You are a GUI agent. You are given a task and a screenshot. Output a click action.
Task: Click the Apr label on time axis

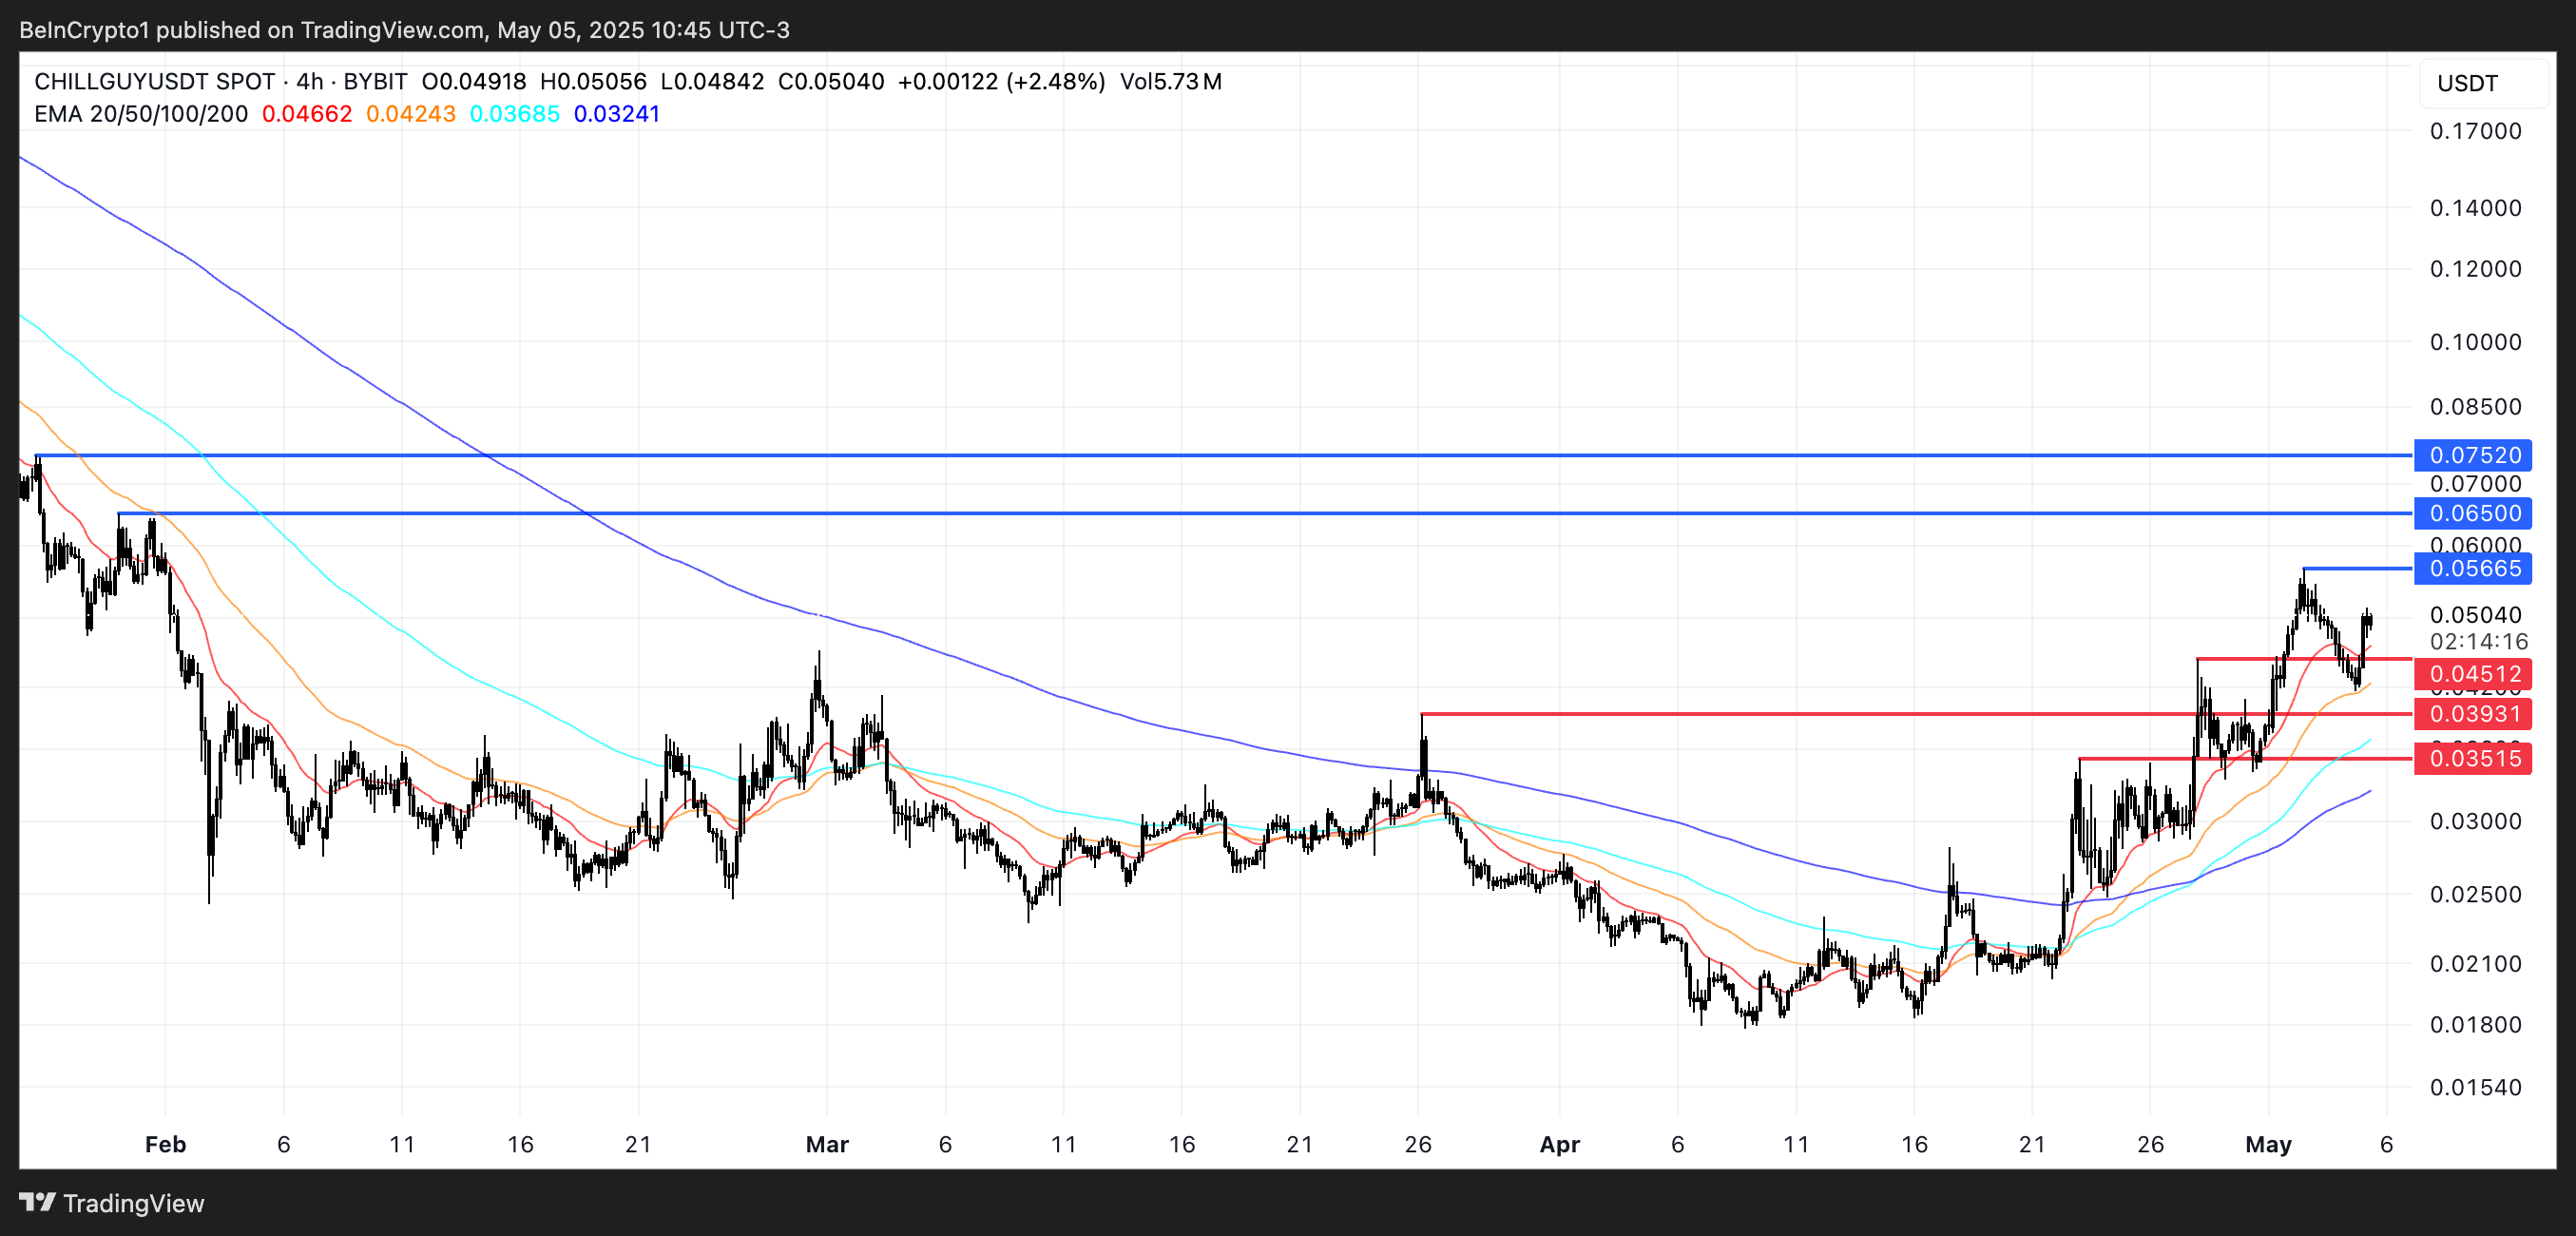point(1559,1144)
